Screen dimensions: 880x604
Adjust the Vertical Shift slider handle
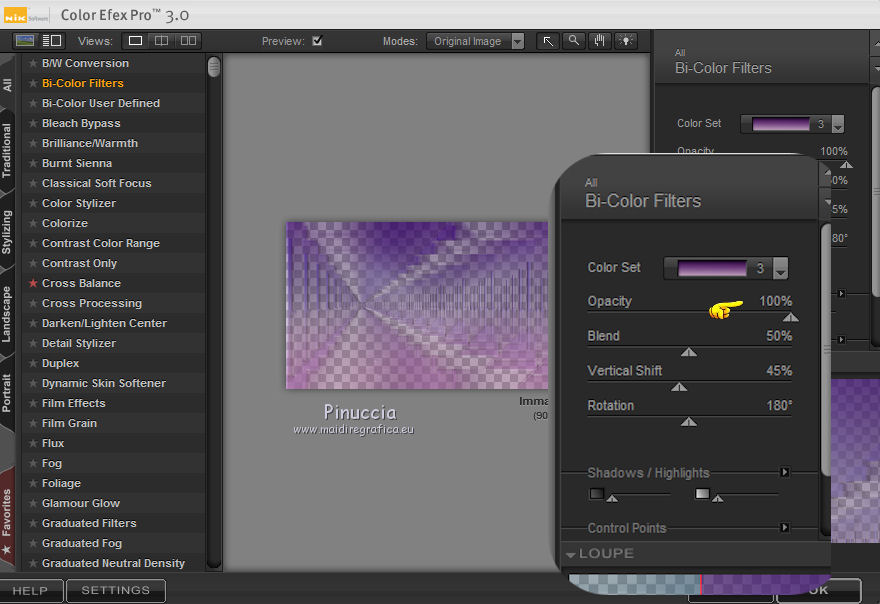(x=679, y=387)
